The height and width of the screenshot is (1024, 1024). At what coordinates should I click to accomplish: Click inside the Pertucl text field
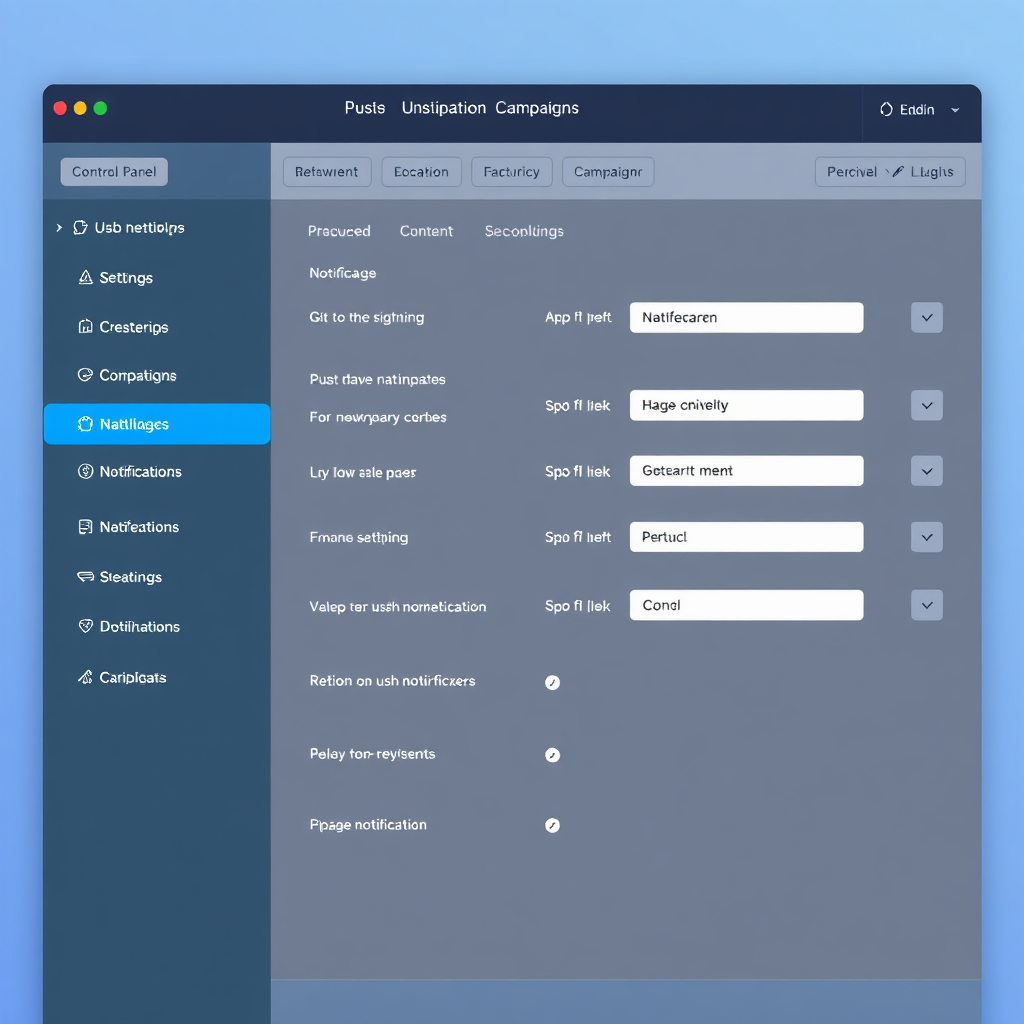coord(746,537)
